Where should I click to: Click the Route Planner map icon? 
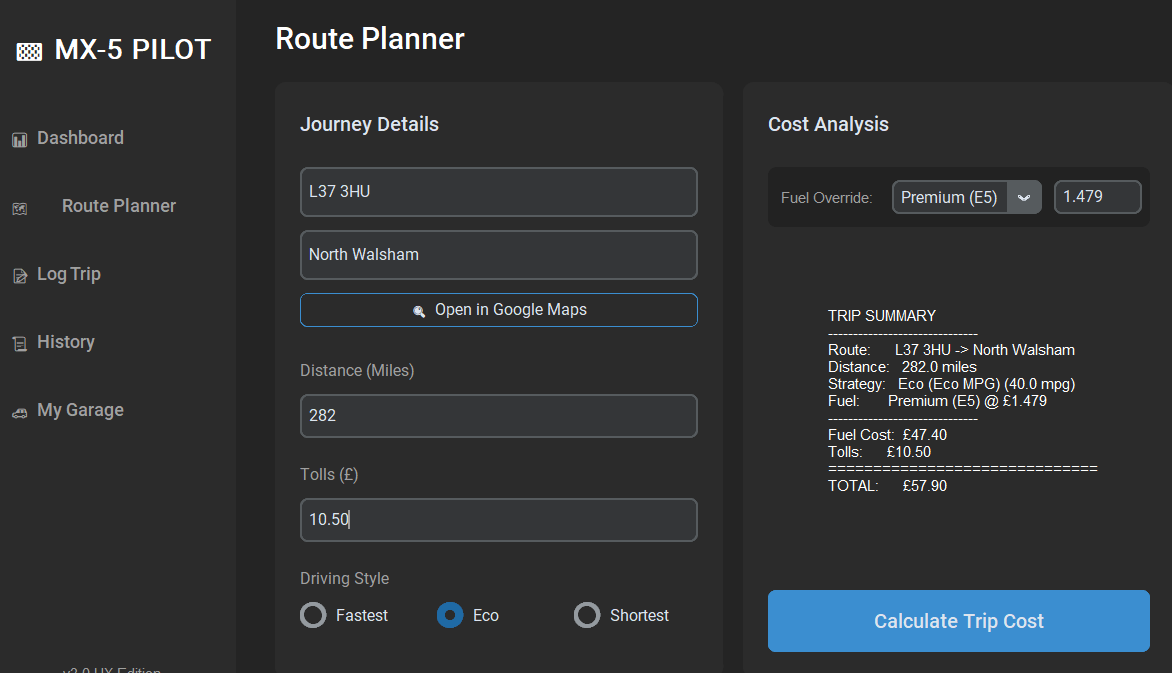click(x=19, y=208)
